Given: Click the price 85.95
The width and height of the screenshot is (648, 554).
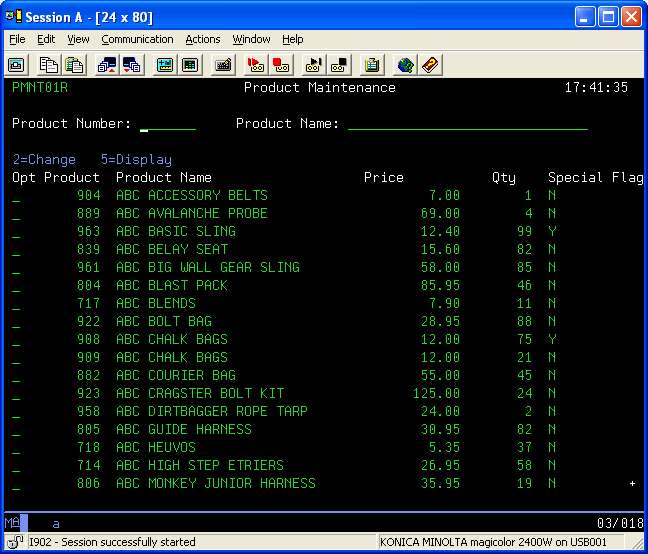Looking at the screenshot, I should [440, 285].
